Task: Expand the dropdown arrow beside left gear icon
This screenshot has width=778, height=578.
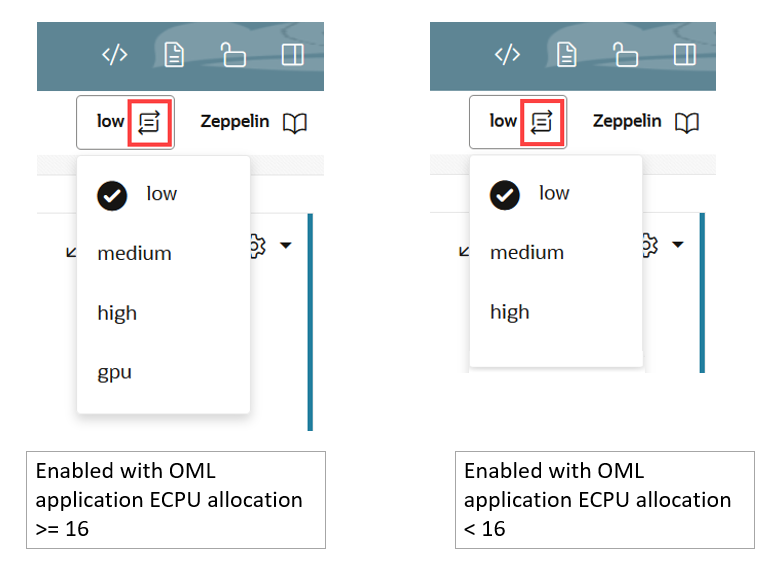Action: 286,245
